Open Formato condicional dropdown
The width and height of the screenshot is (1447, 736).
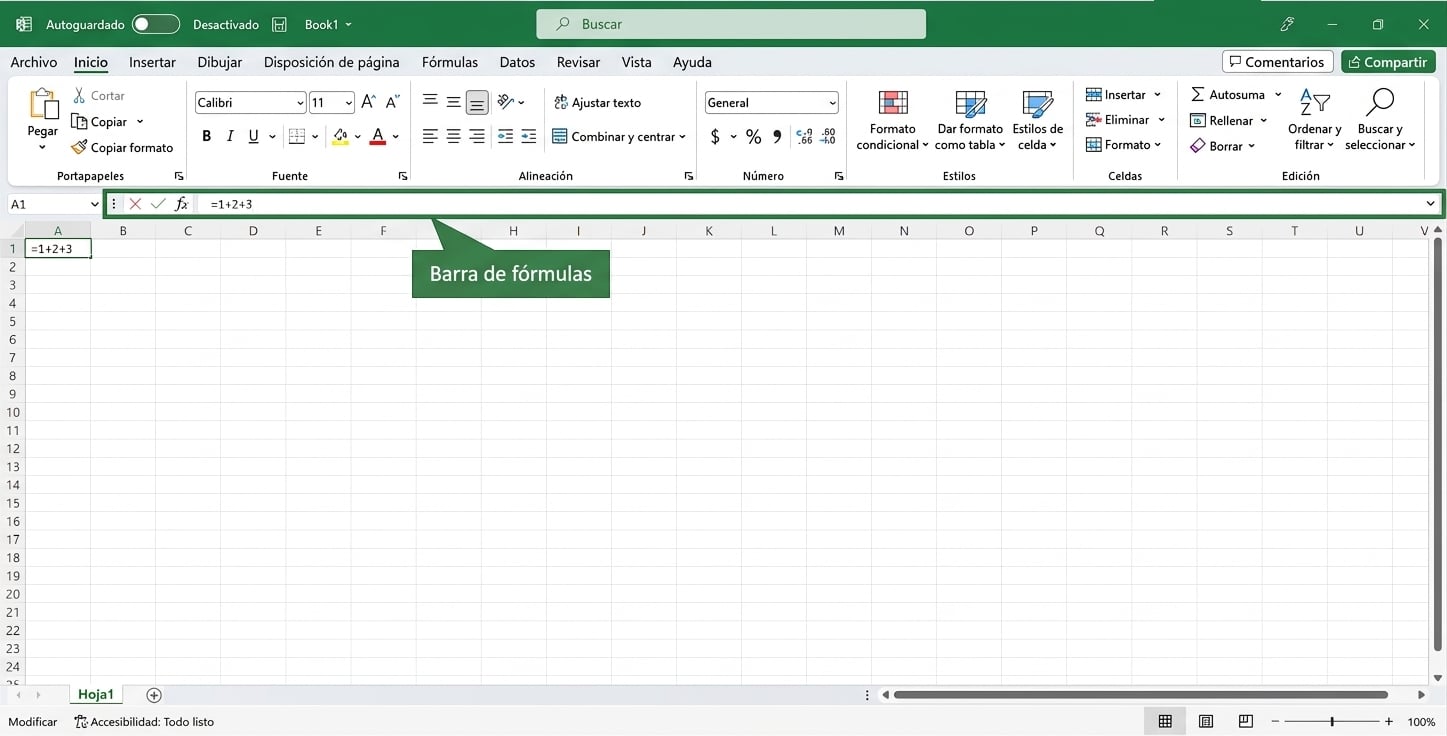click(x=893, y=120)
